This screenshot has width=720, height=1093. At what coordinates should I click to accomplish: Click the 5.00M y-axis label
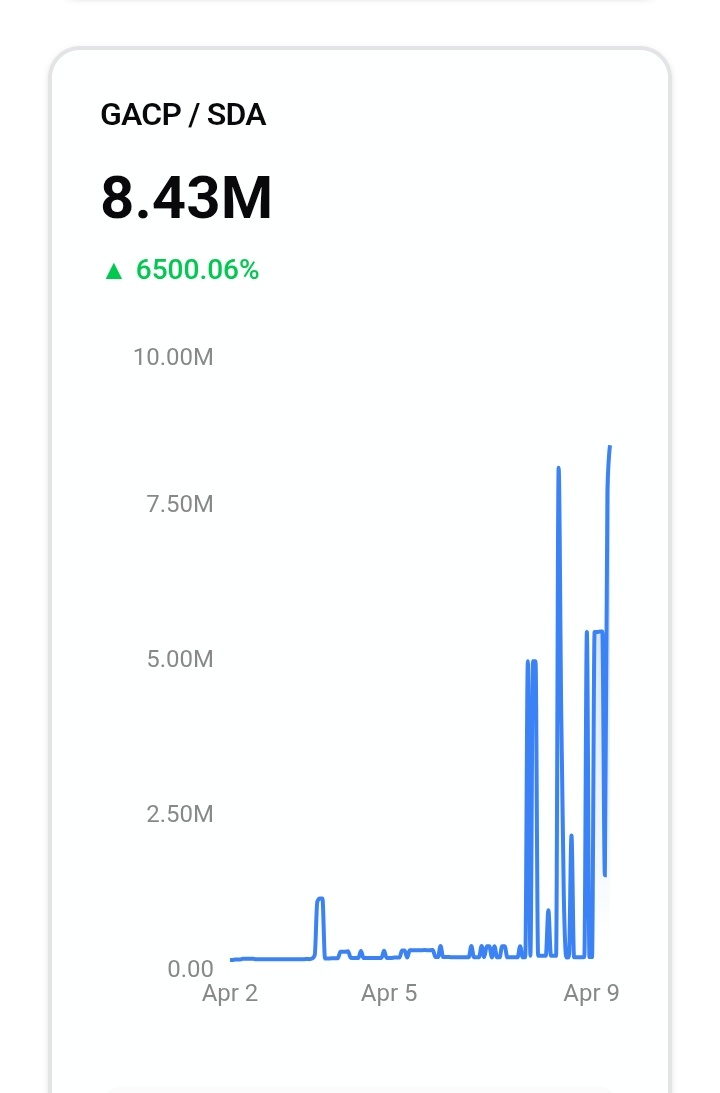tap(180, 659)
